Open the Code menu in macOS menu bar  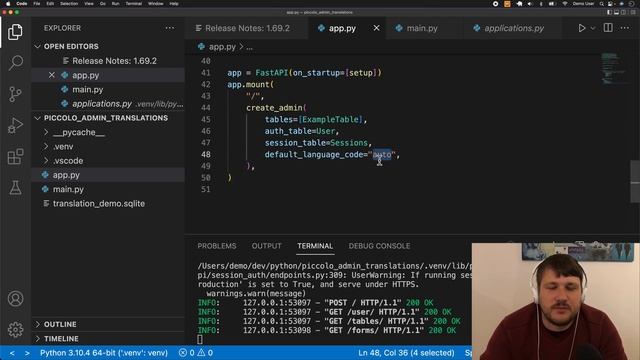[x=22, y=4]
